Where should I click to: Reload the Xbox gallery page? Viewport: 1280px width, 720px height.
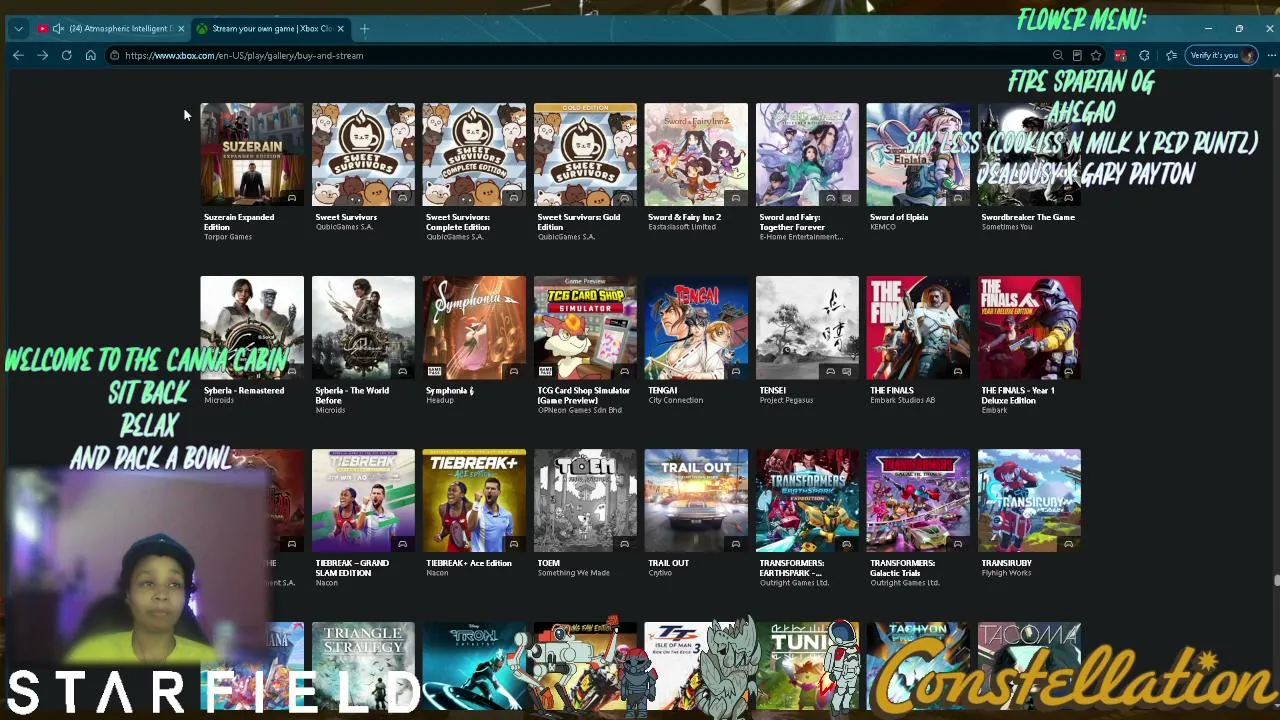coord(66,56)
